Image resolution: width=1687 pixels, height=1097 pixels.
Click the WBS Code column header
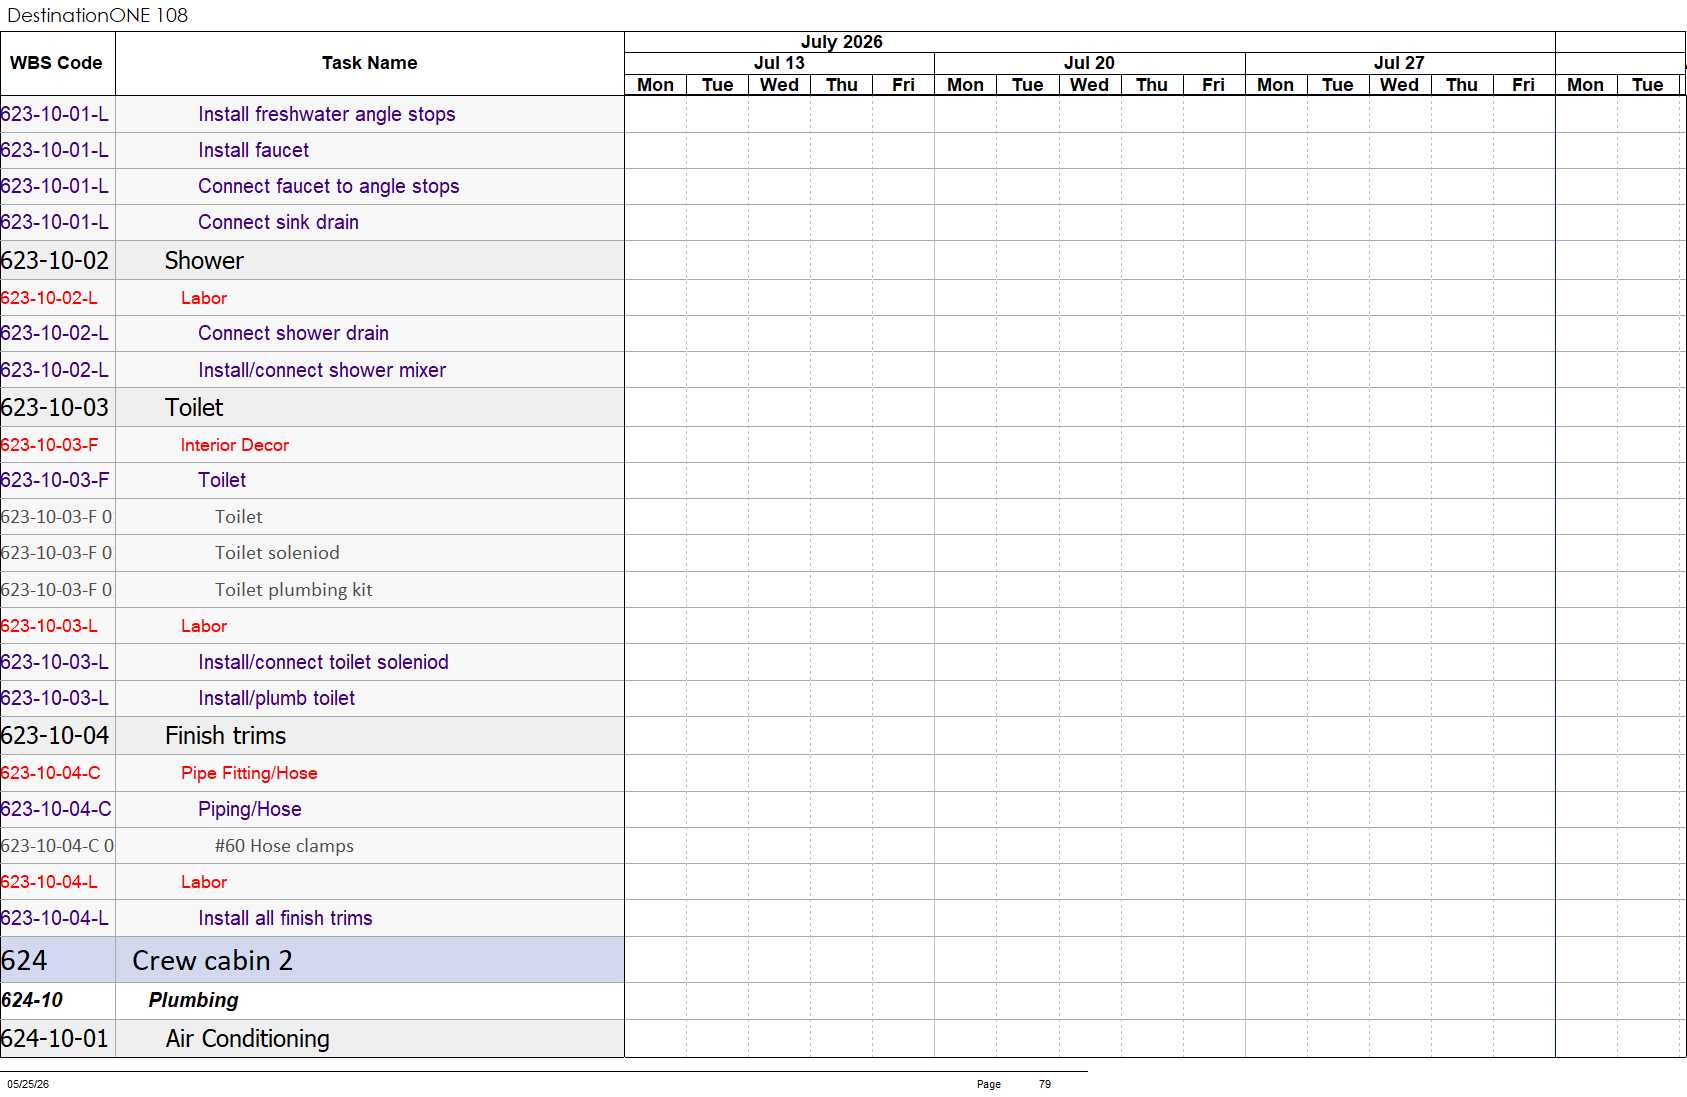coord(56,63)
